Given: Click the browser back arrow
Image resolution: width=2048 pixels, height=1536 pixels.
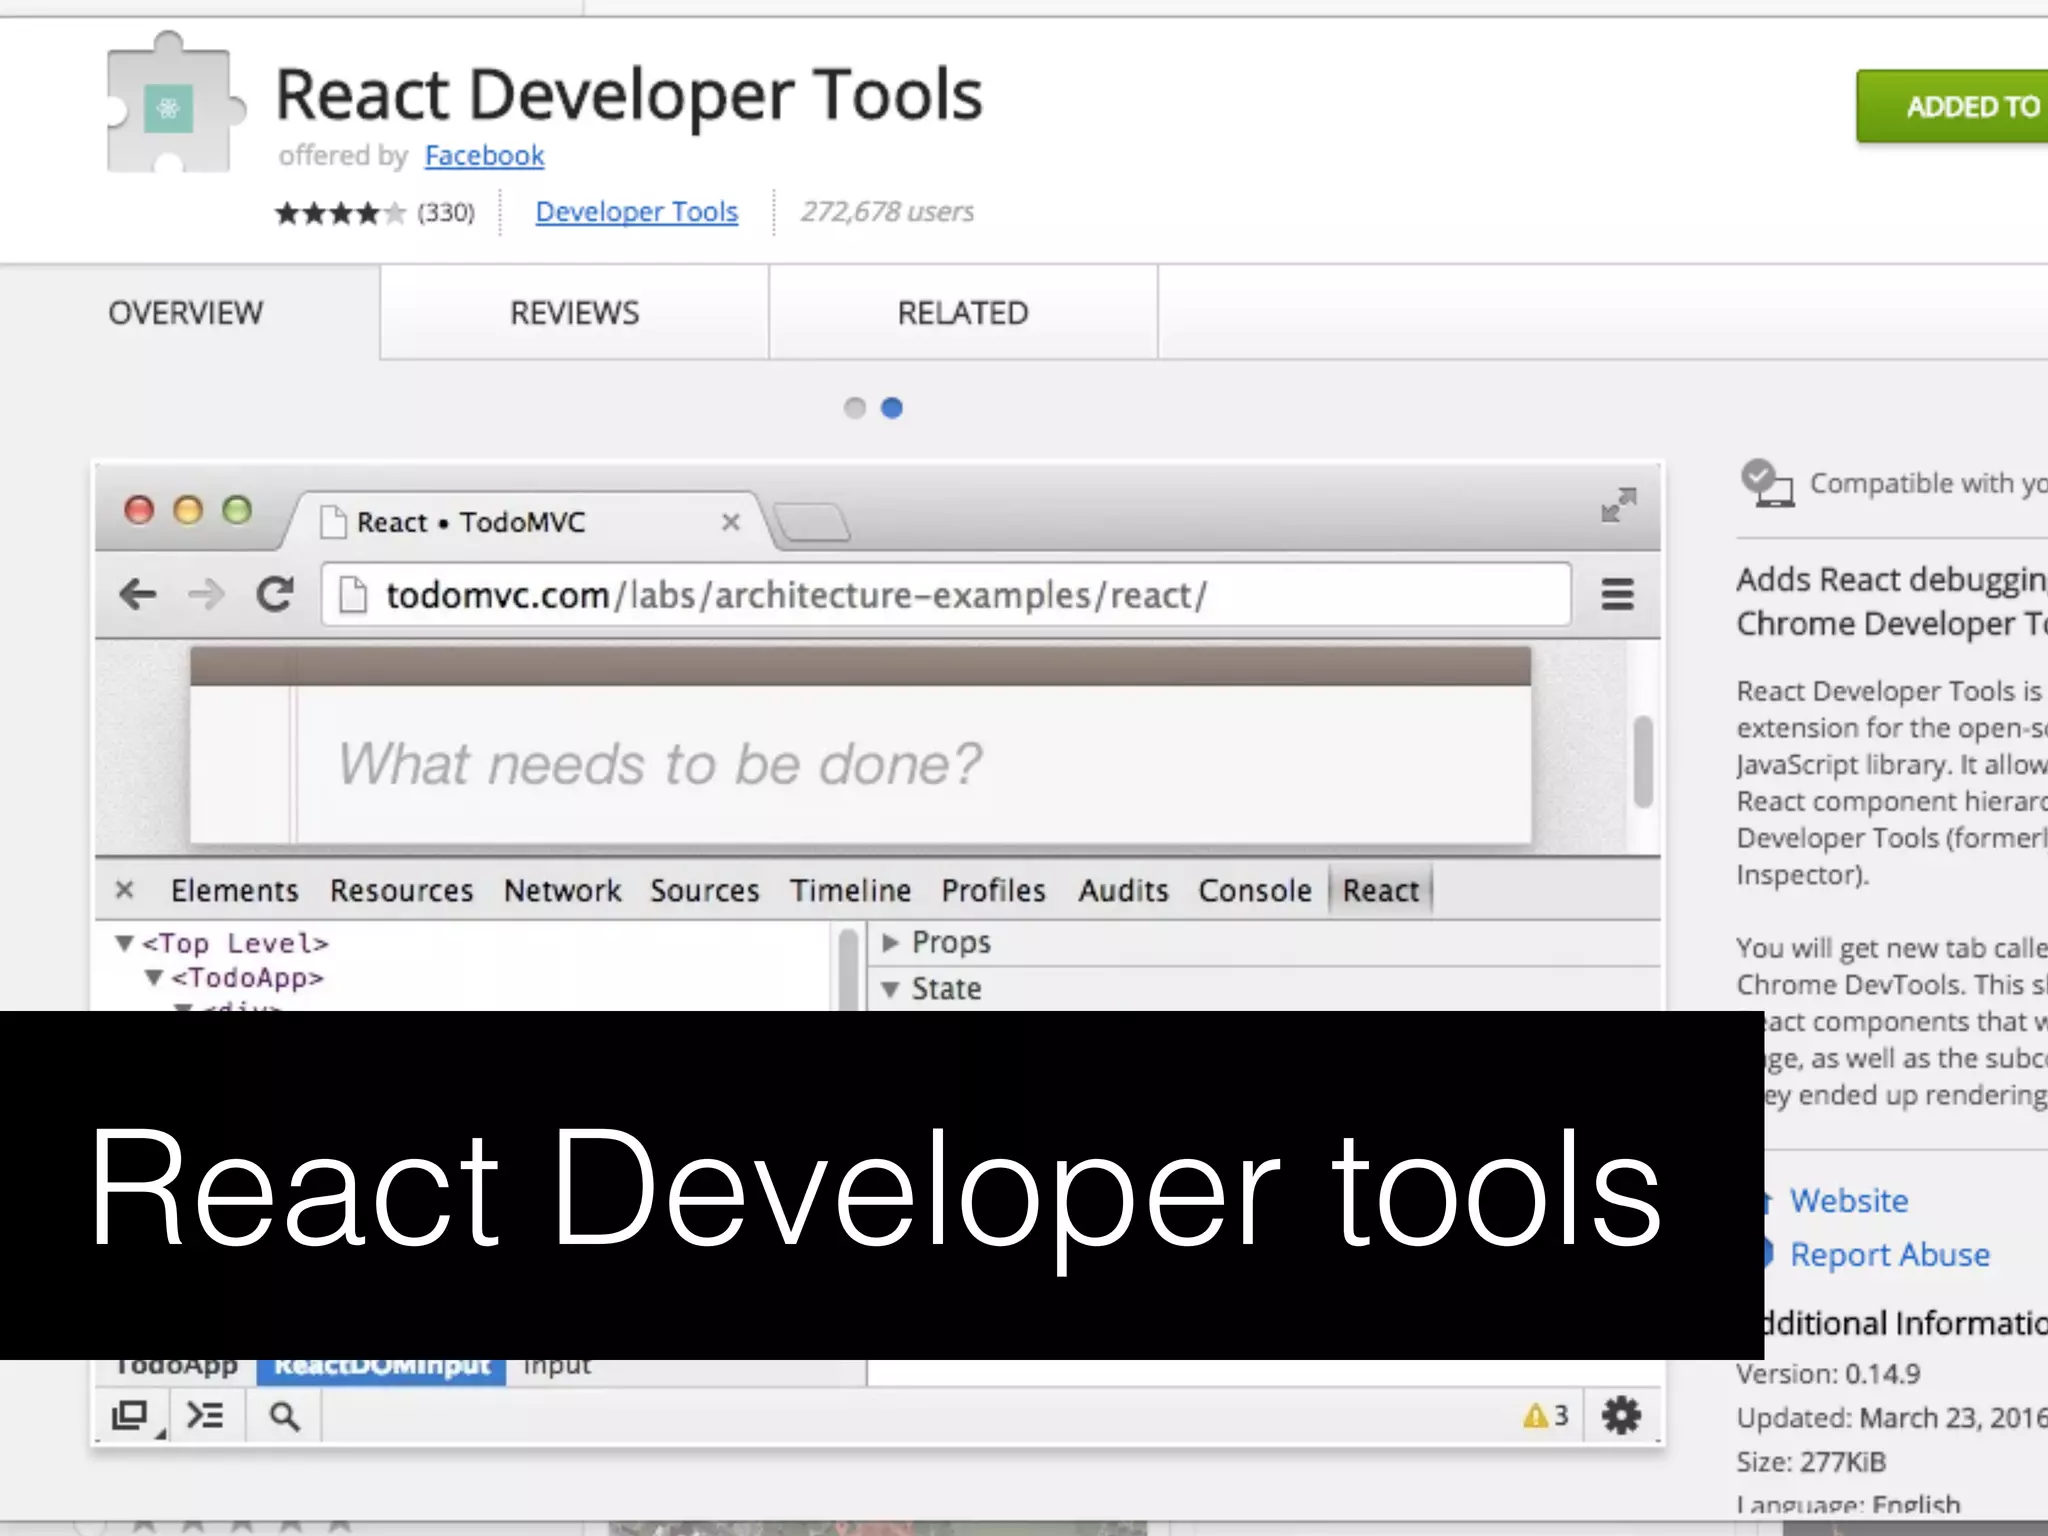Looking at the screenshot, I should click(138, 595).
